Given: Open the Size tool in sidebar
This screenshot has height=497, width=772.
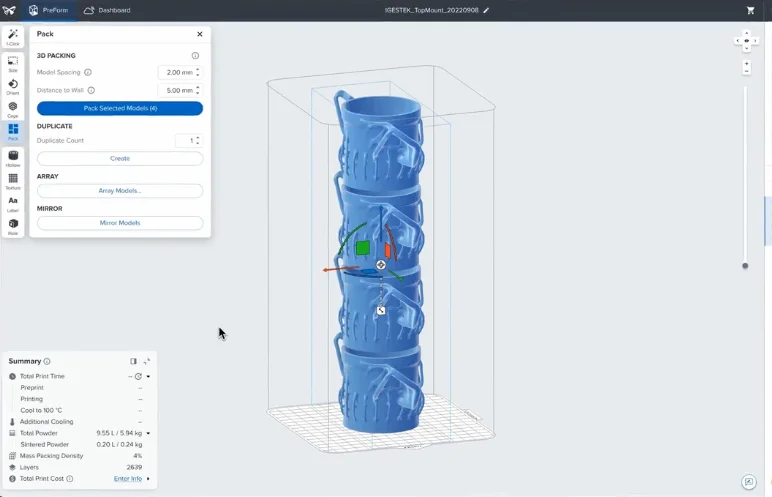Looking at the screenshot, I should coord(13,64).
